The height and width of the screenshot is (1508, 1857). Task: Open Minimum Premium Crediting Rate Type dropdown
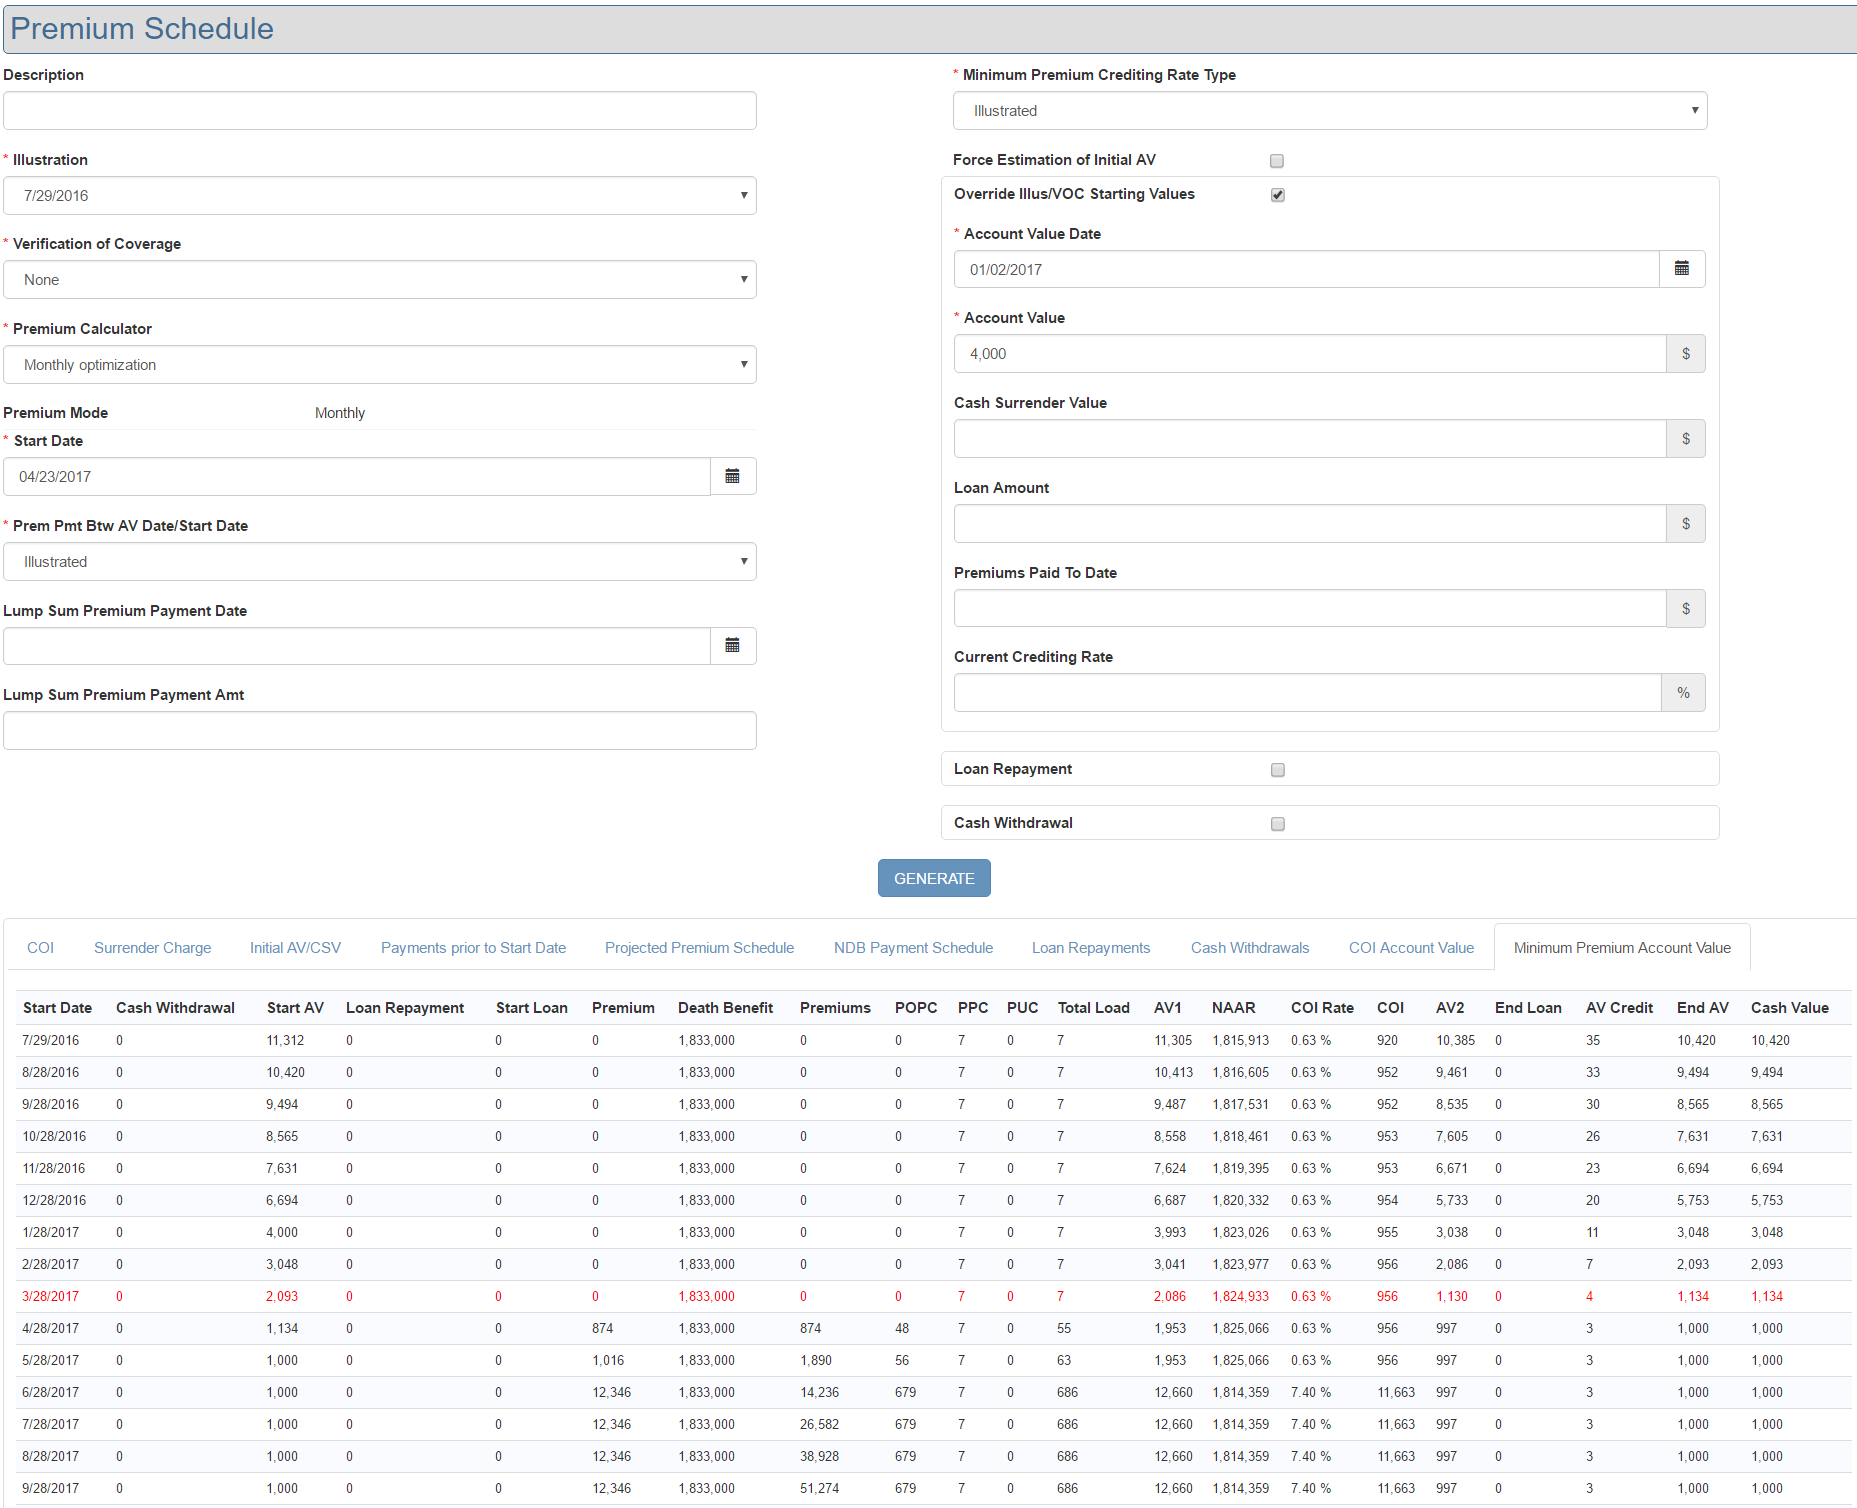click(x=1329, y=111)
